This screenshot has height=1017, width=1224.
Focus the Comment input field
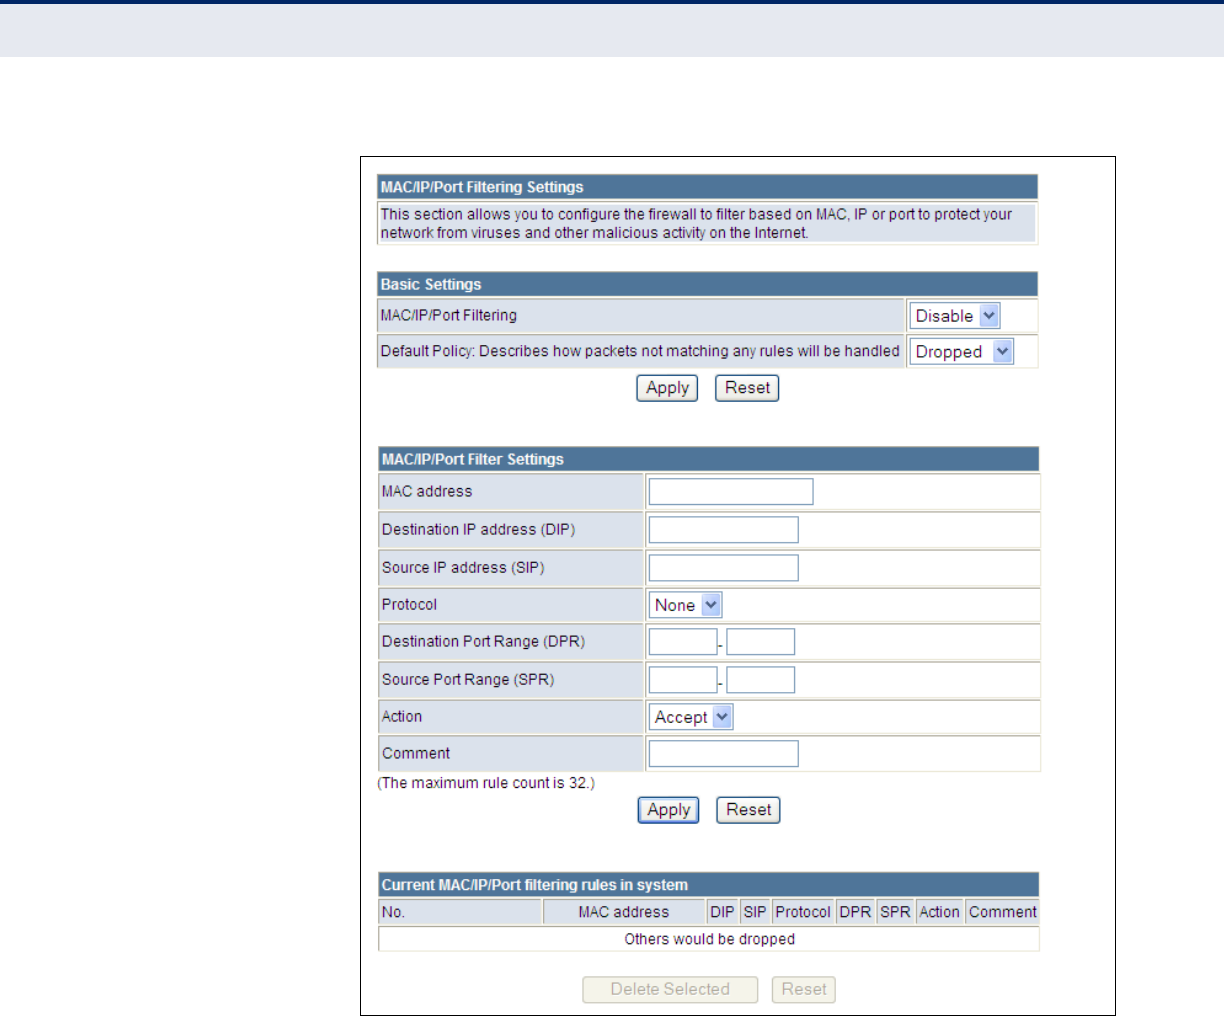[724, 754]
